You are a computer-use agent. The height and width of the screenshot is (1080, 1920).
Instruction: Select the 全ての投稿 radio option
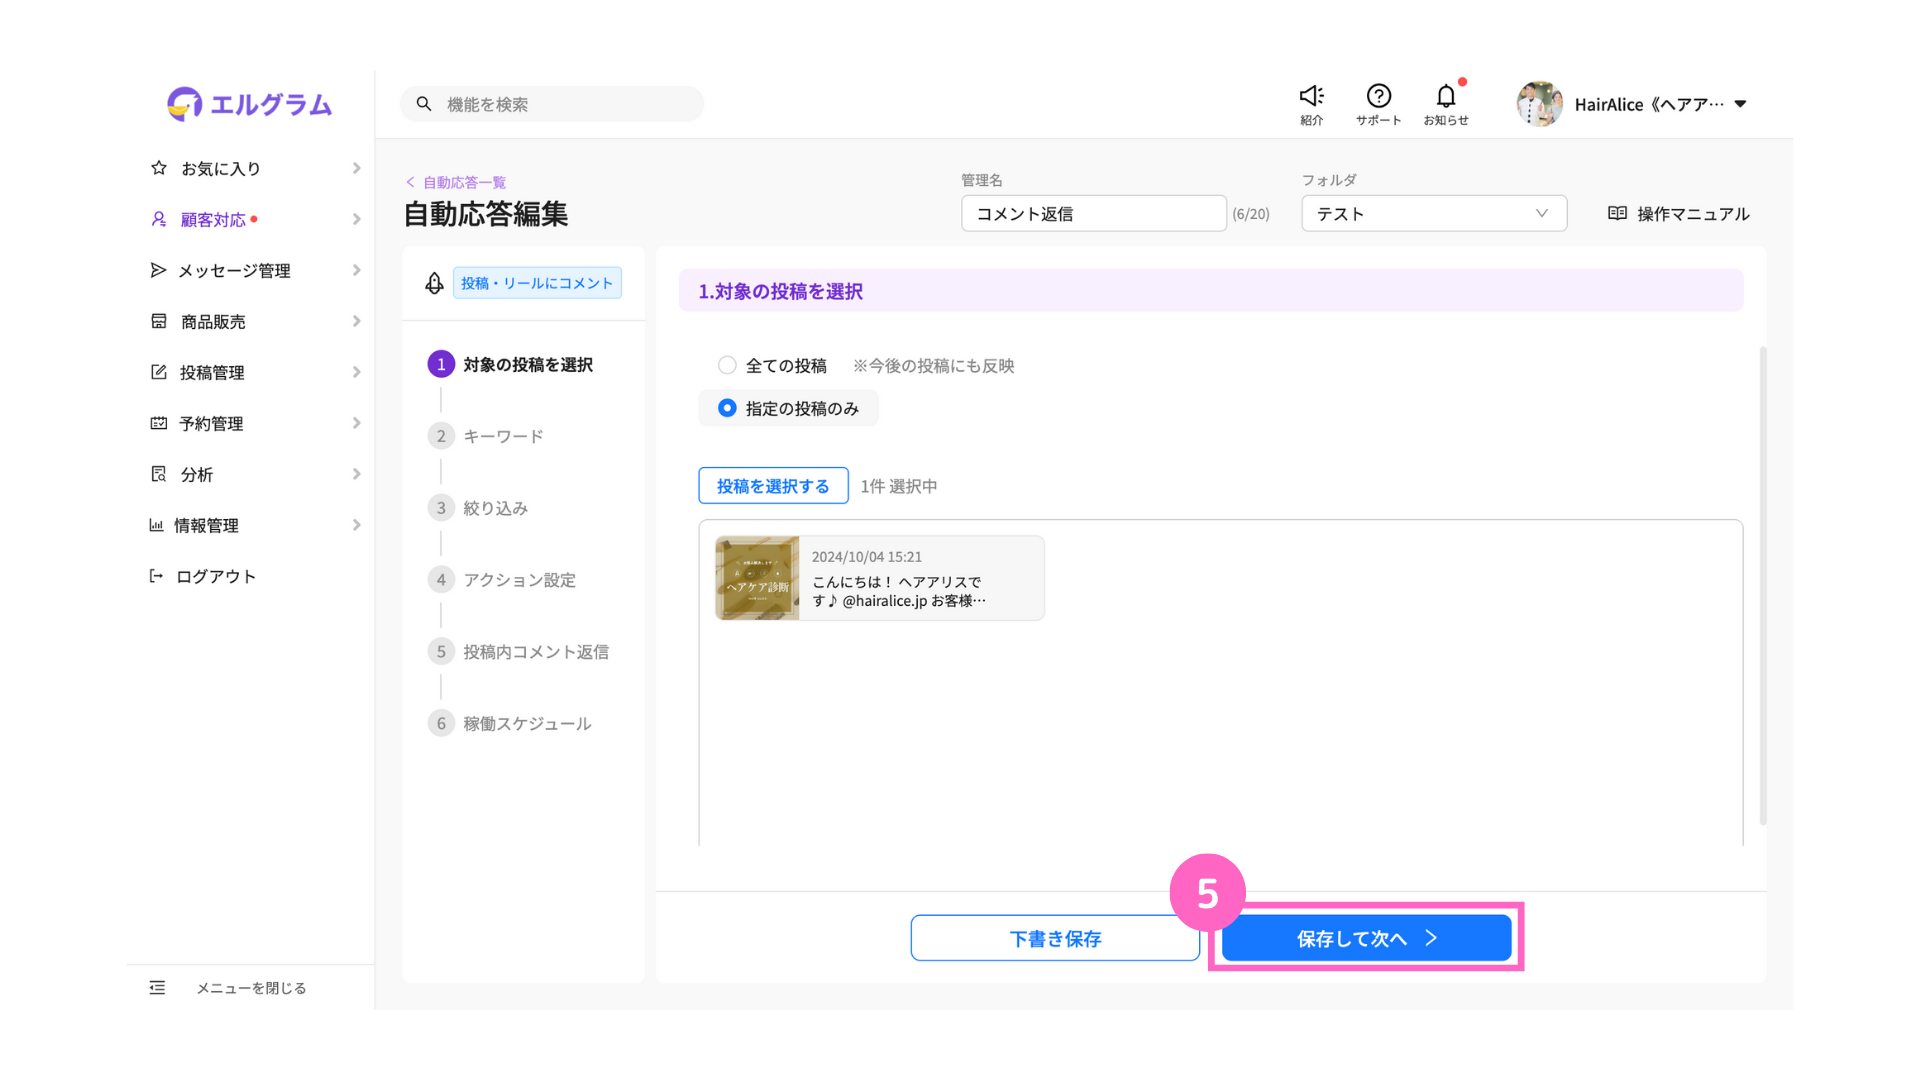[x=727, y=365]
